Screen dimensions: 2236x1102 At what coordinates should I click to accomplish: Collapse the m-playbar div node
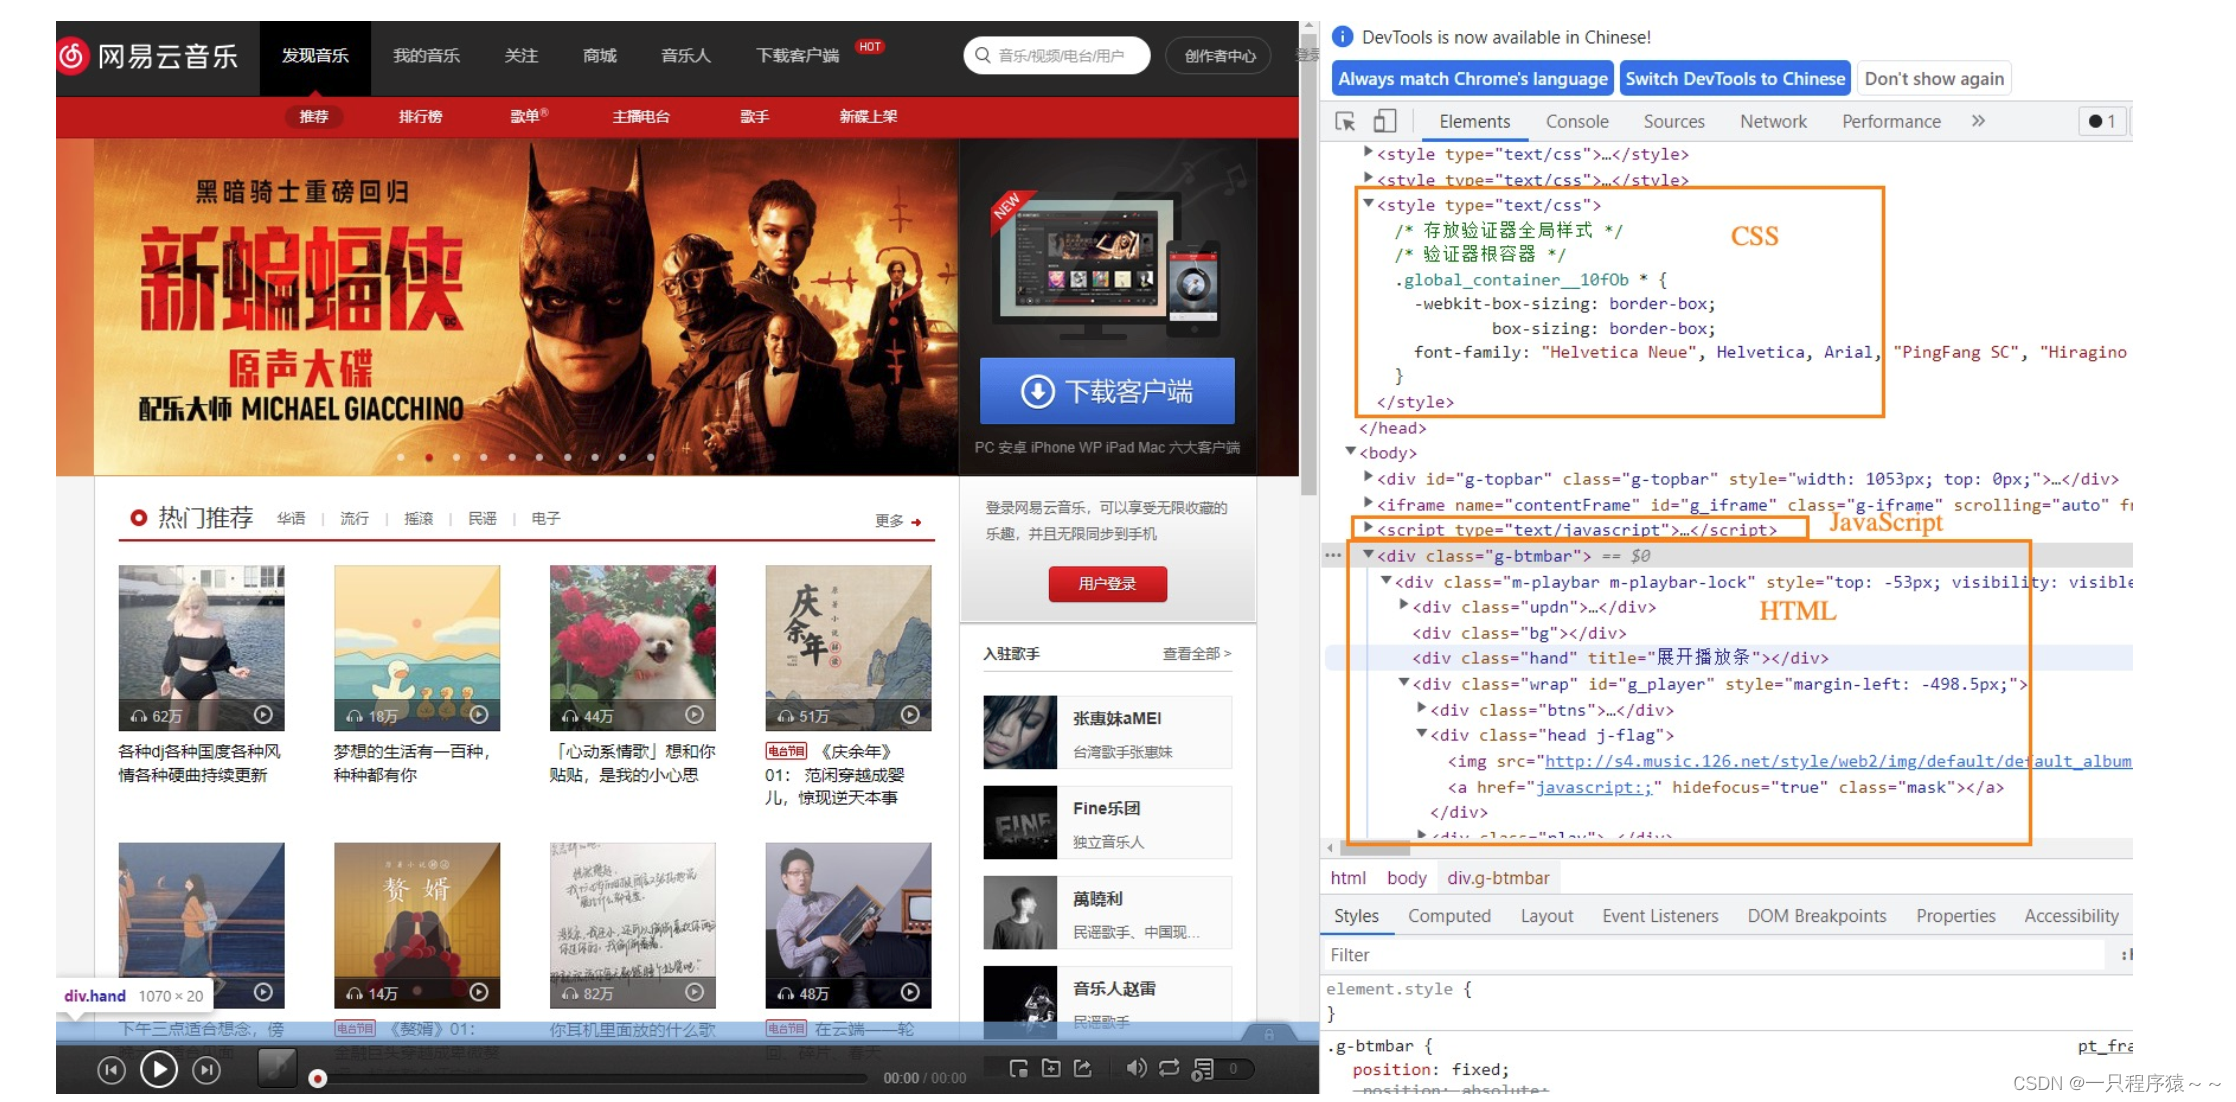[1386, 580]
